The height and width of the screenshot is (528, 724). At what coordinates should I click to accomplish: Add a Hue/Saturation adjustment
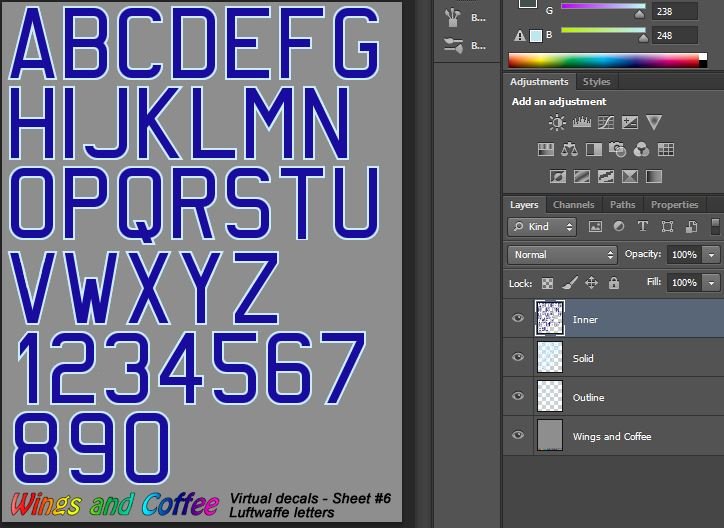pyautogui.click(x=546, y=150)
